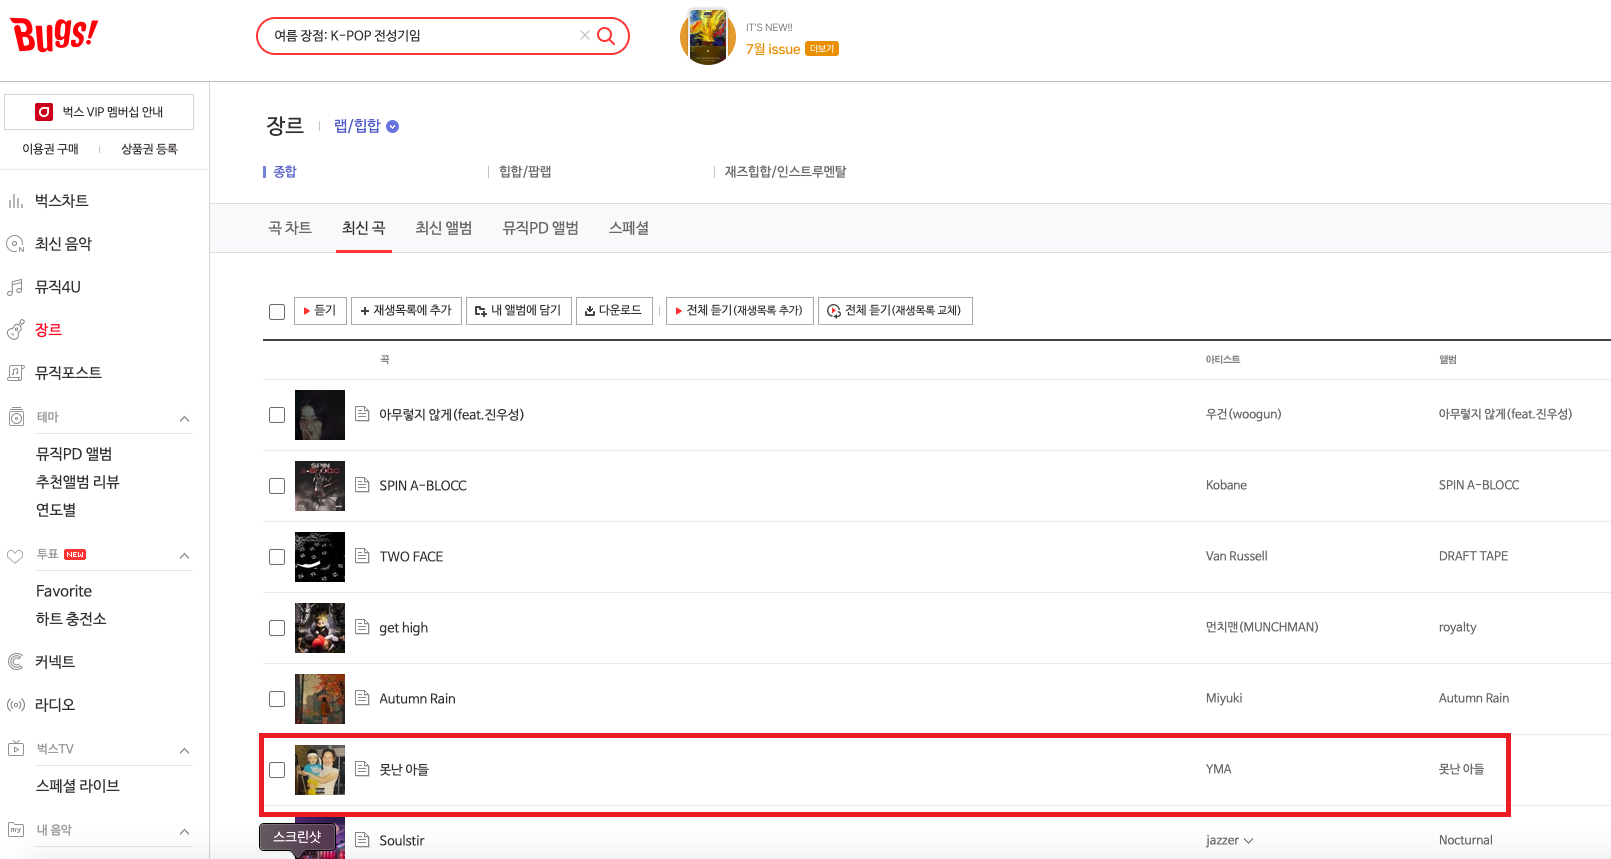Open the SPIN A-BLOCC album cover thumbnail

(x=320, y=486)
